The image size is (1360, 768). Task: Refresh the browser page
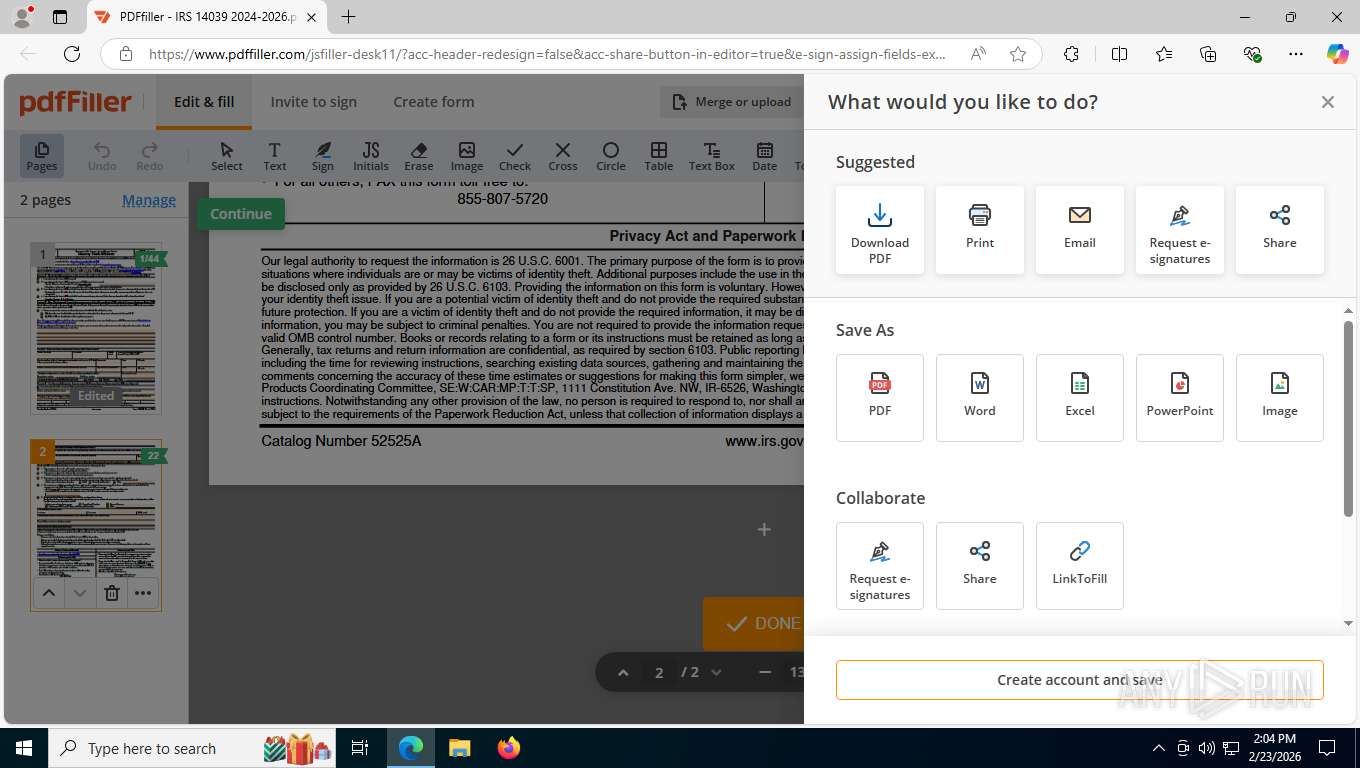click(72, 54)
